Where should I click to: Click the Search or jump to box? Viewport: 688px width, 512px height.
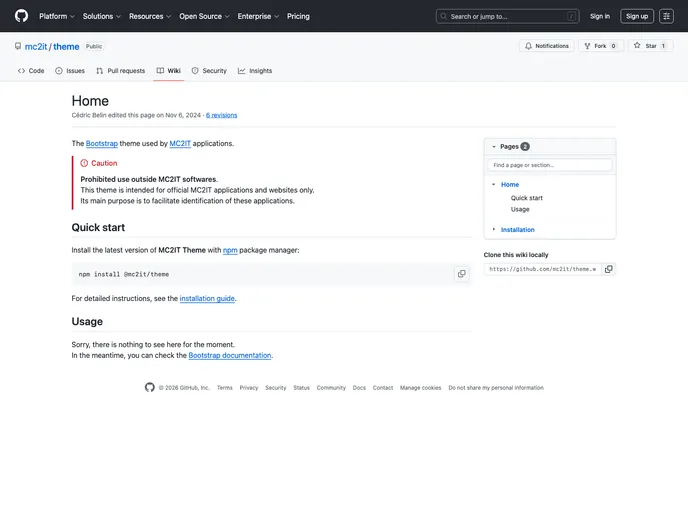tap(507, 16)
